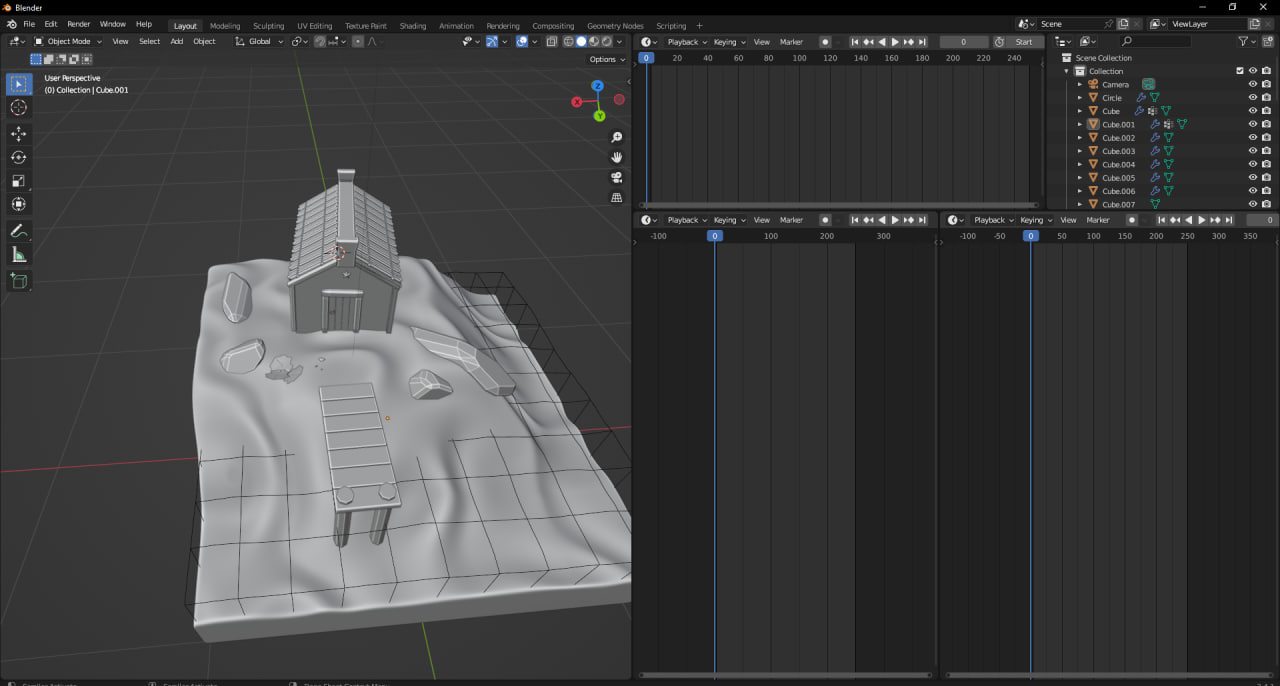Image resolution: width=1280 pixels, height=686 pixels.
Task: Collapse the Collection tree in outliner
Action: [x=1067, y=71]
